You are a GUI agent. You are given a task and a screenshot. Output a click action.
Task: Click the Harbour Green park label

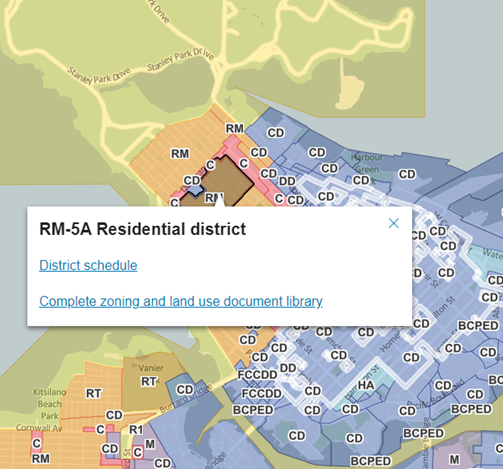pyautogui.click(x=367, y=163)
